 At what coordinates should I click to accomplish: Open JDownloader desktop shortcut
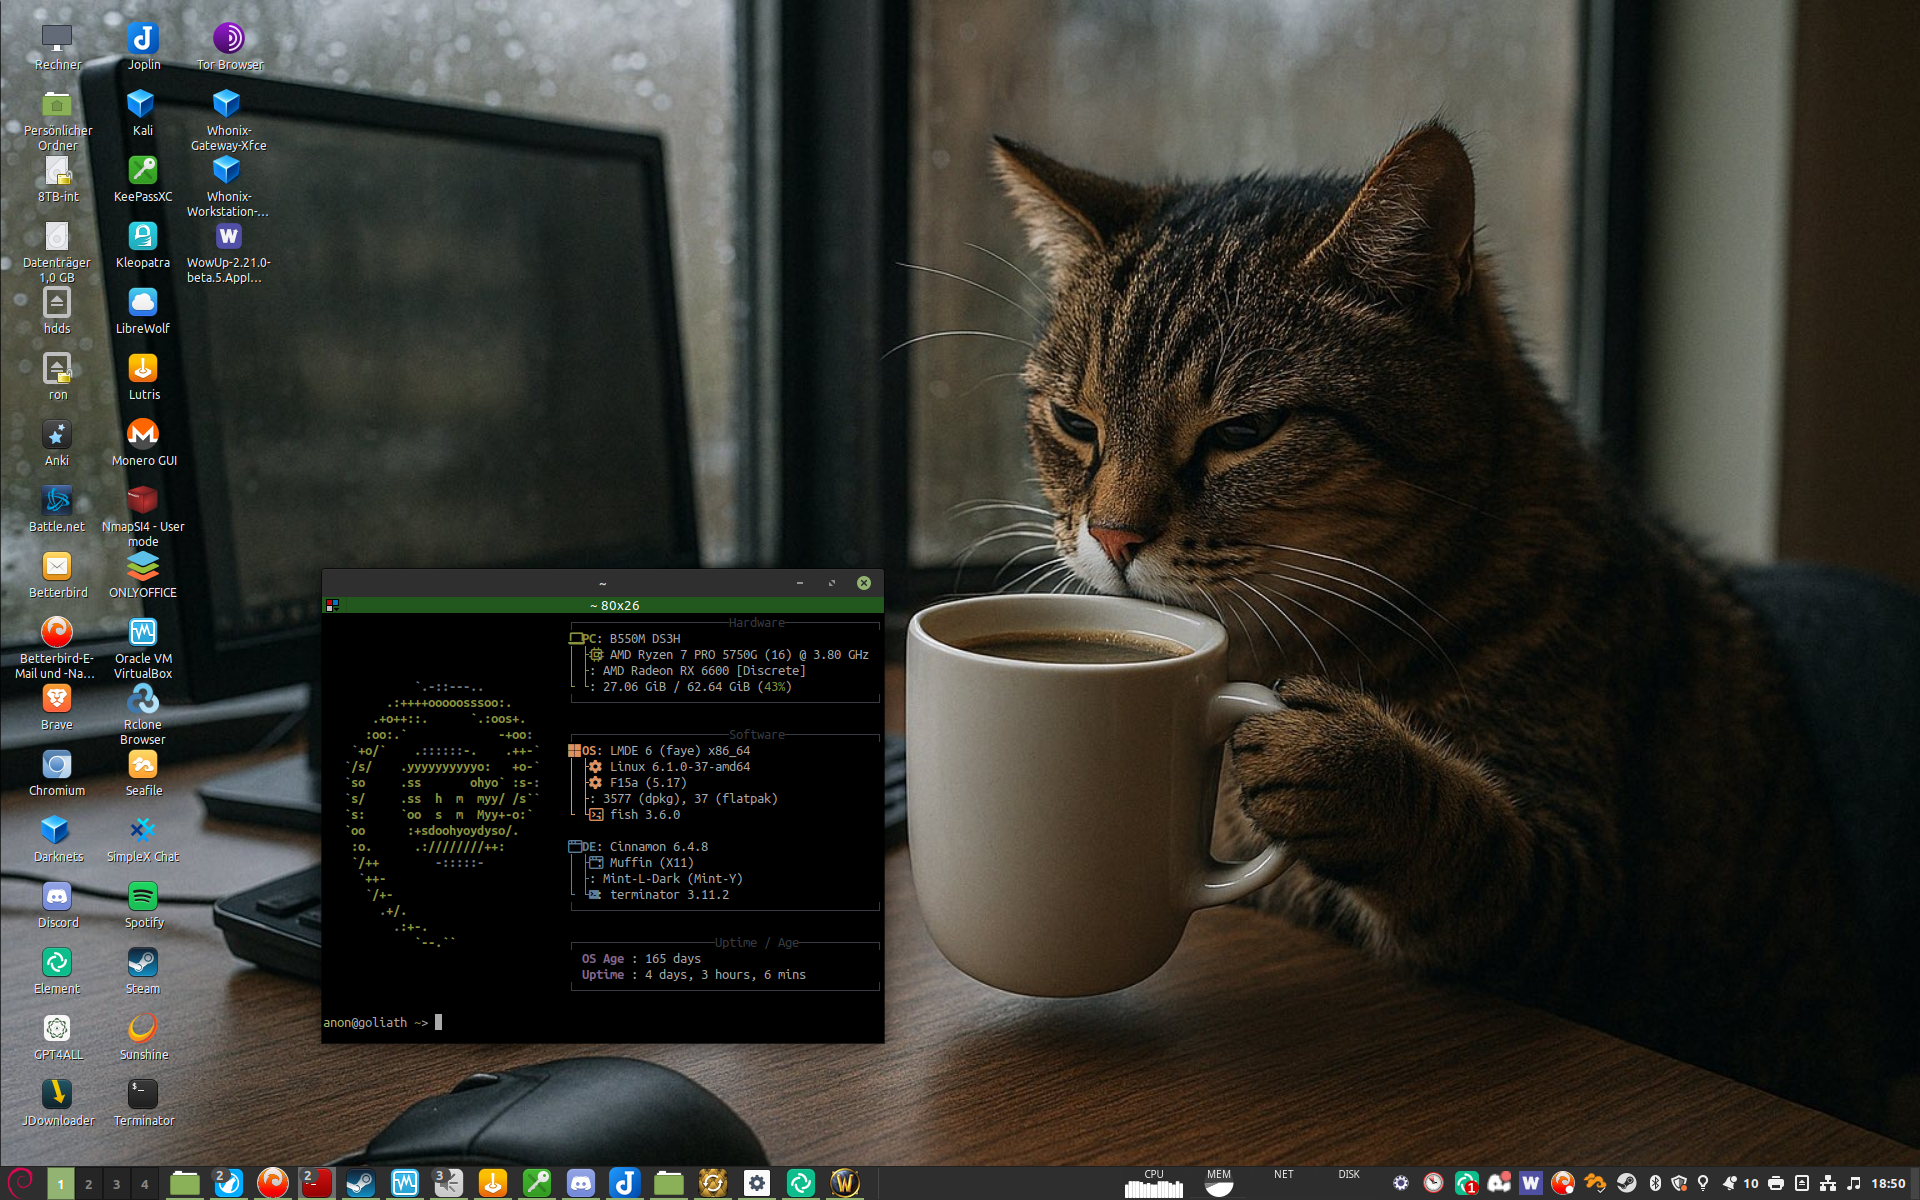57,1103
